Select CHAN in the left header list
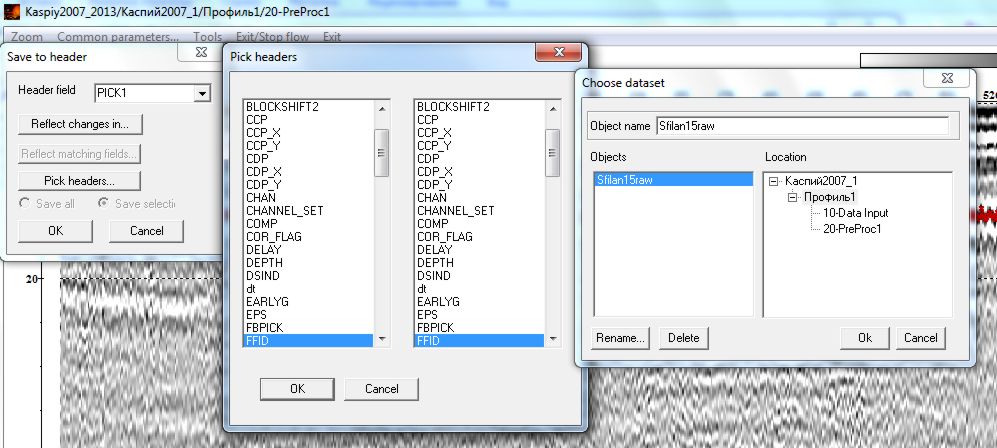Viewport: 997px width, 448px height. point(308,198)
